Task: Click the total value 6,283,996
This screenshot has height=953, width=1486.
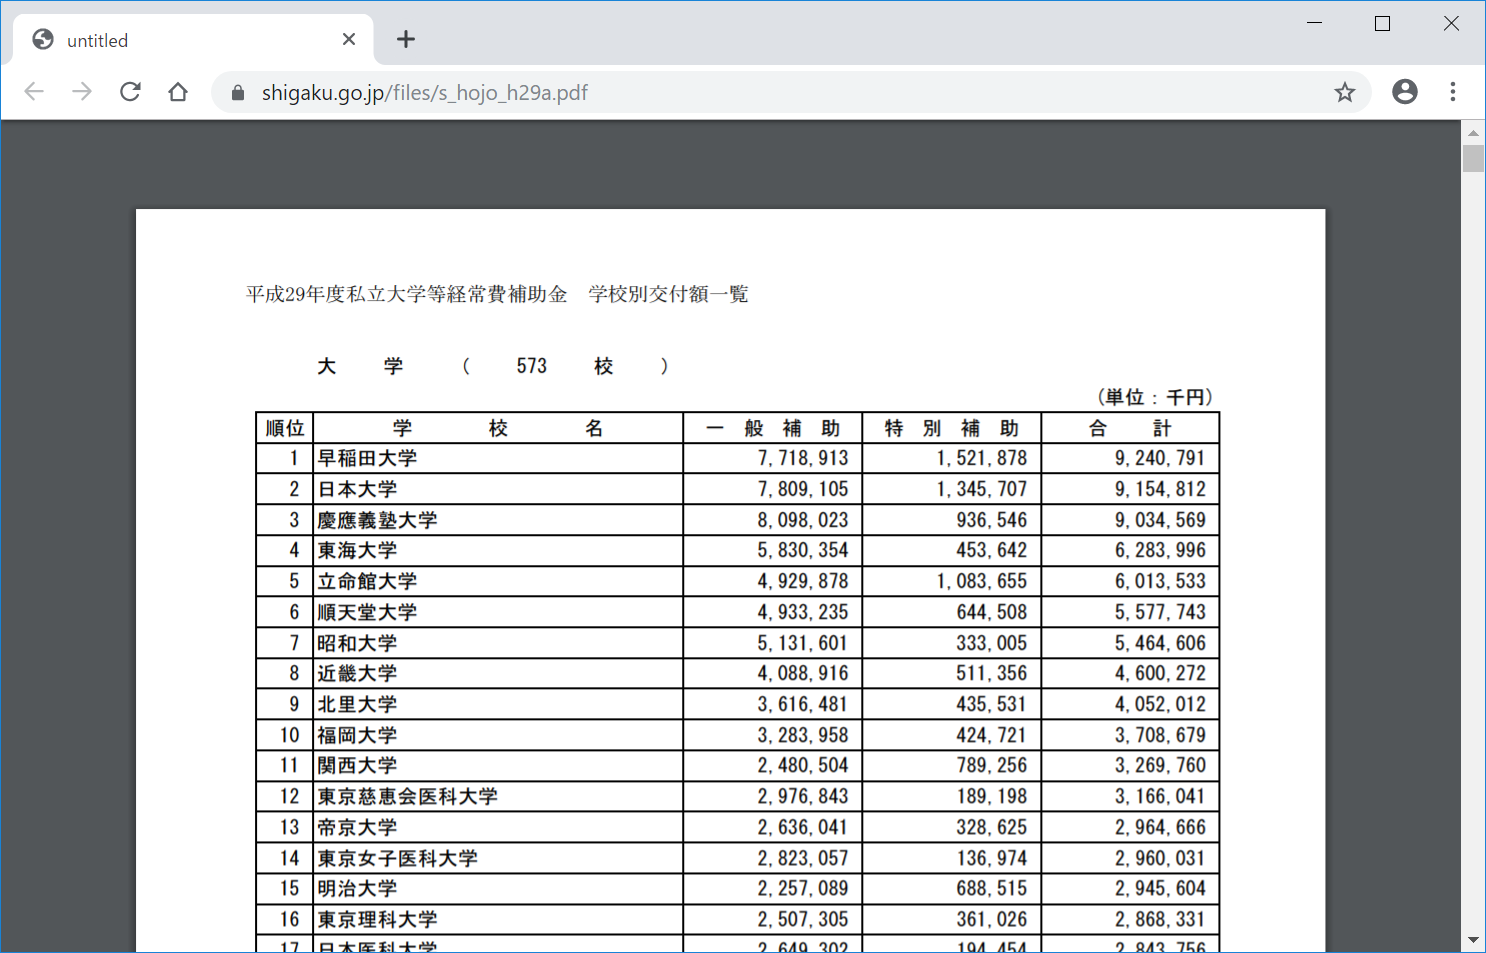Action: coord(1160,550)
